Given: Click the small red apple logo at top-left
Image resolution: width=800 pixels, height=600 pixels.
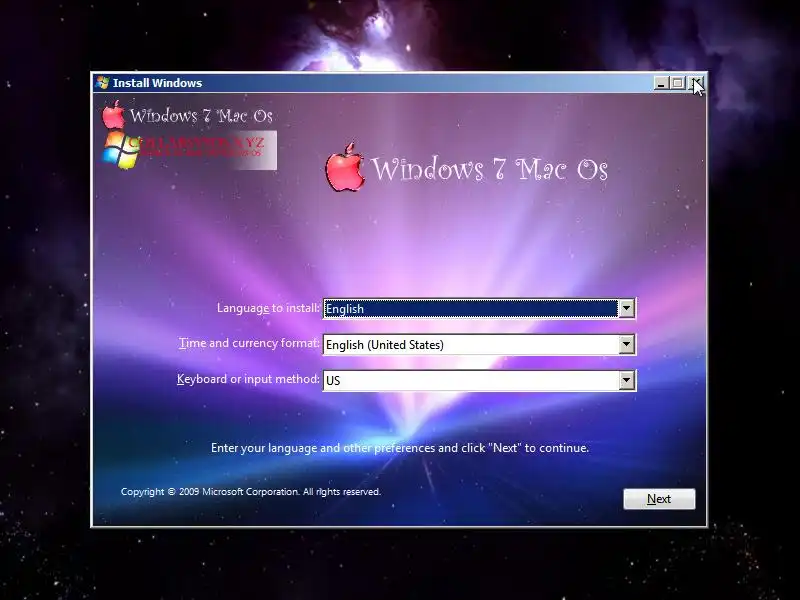Looking at the screenshot, I should [113, 115].
